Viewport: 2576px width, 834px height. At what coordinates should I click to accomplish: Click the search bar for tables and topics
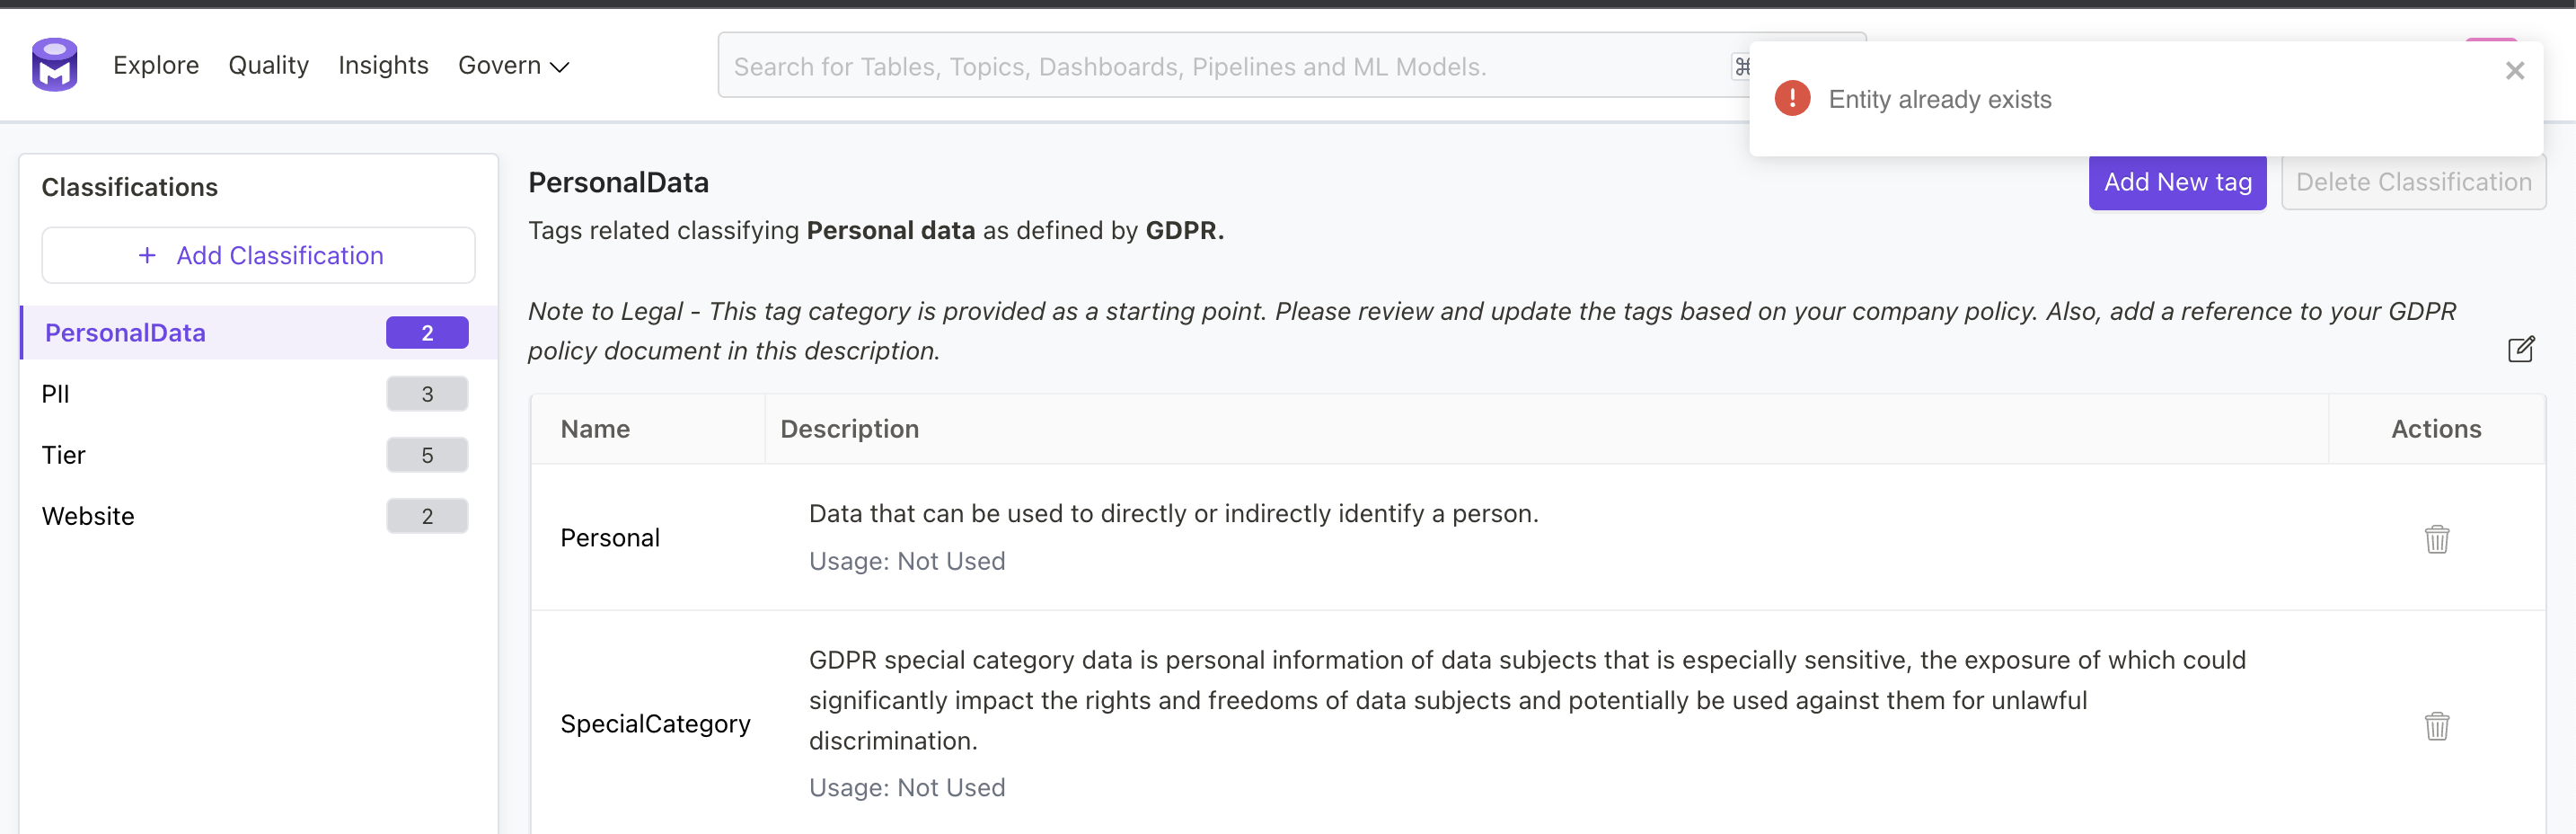[1200, 66]
